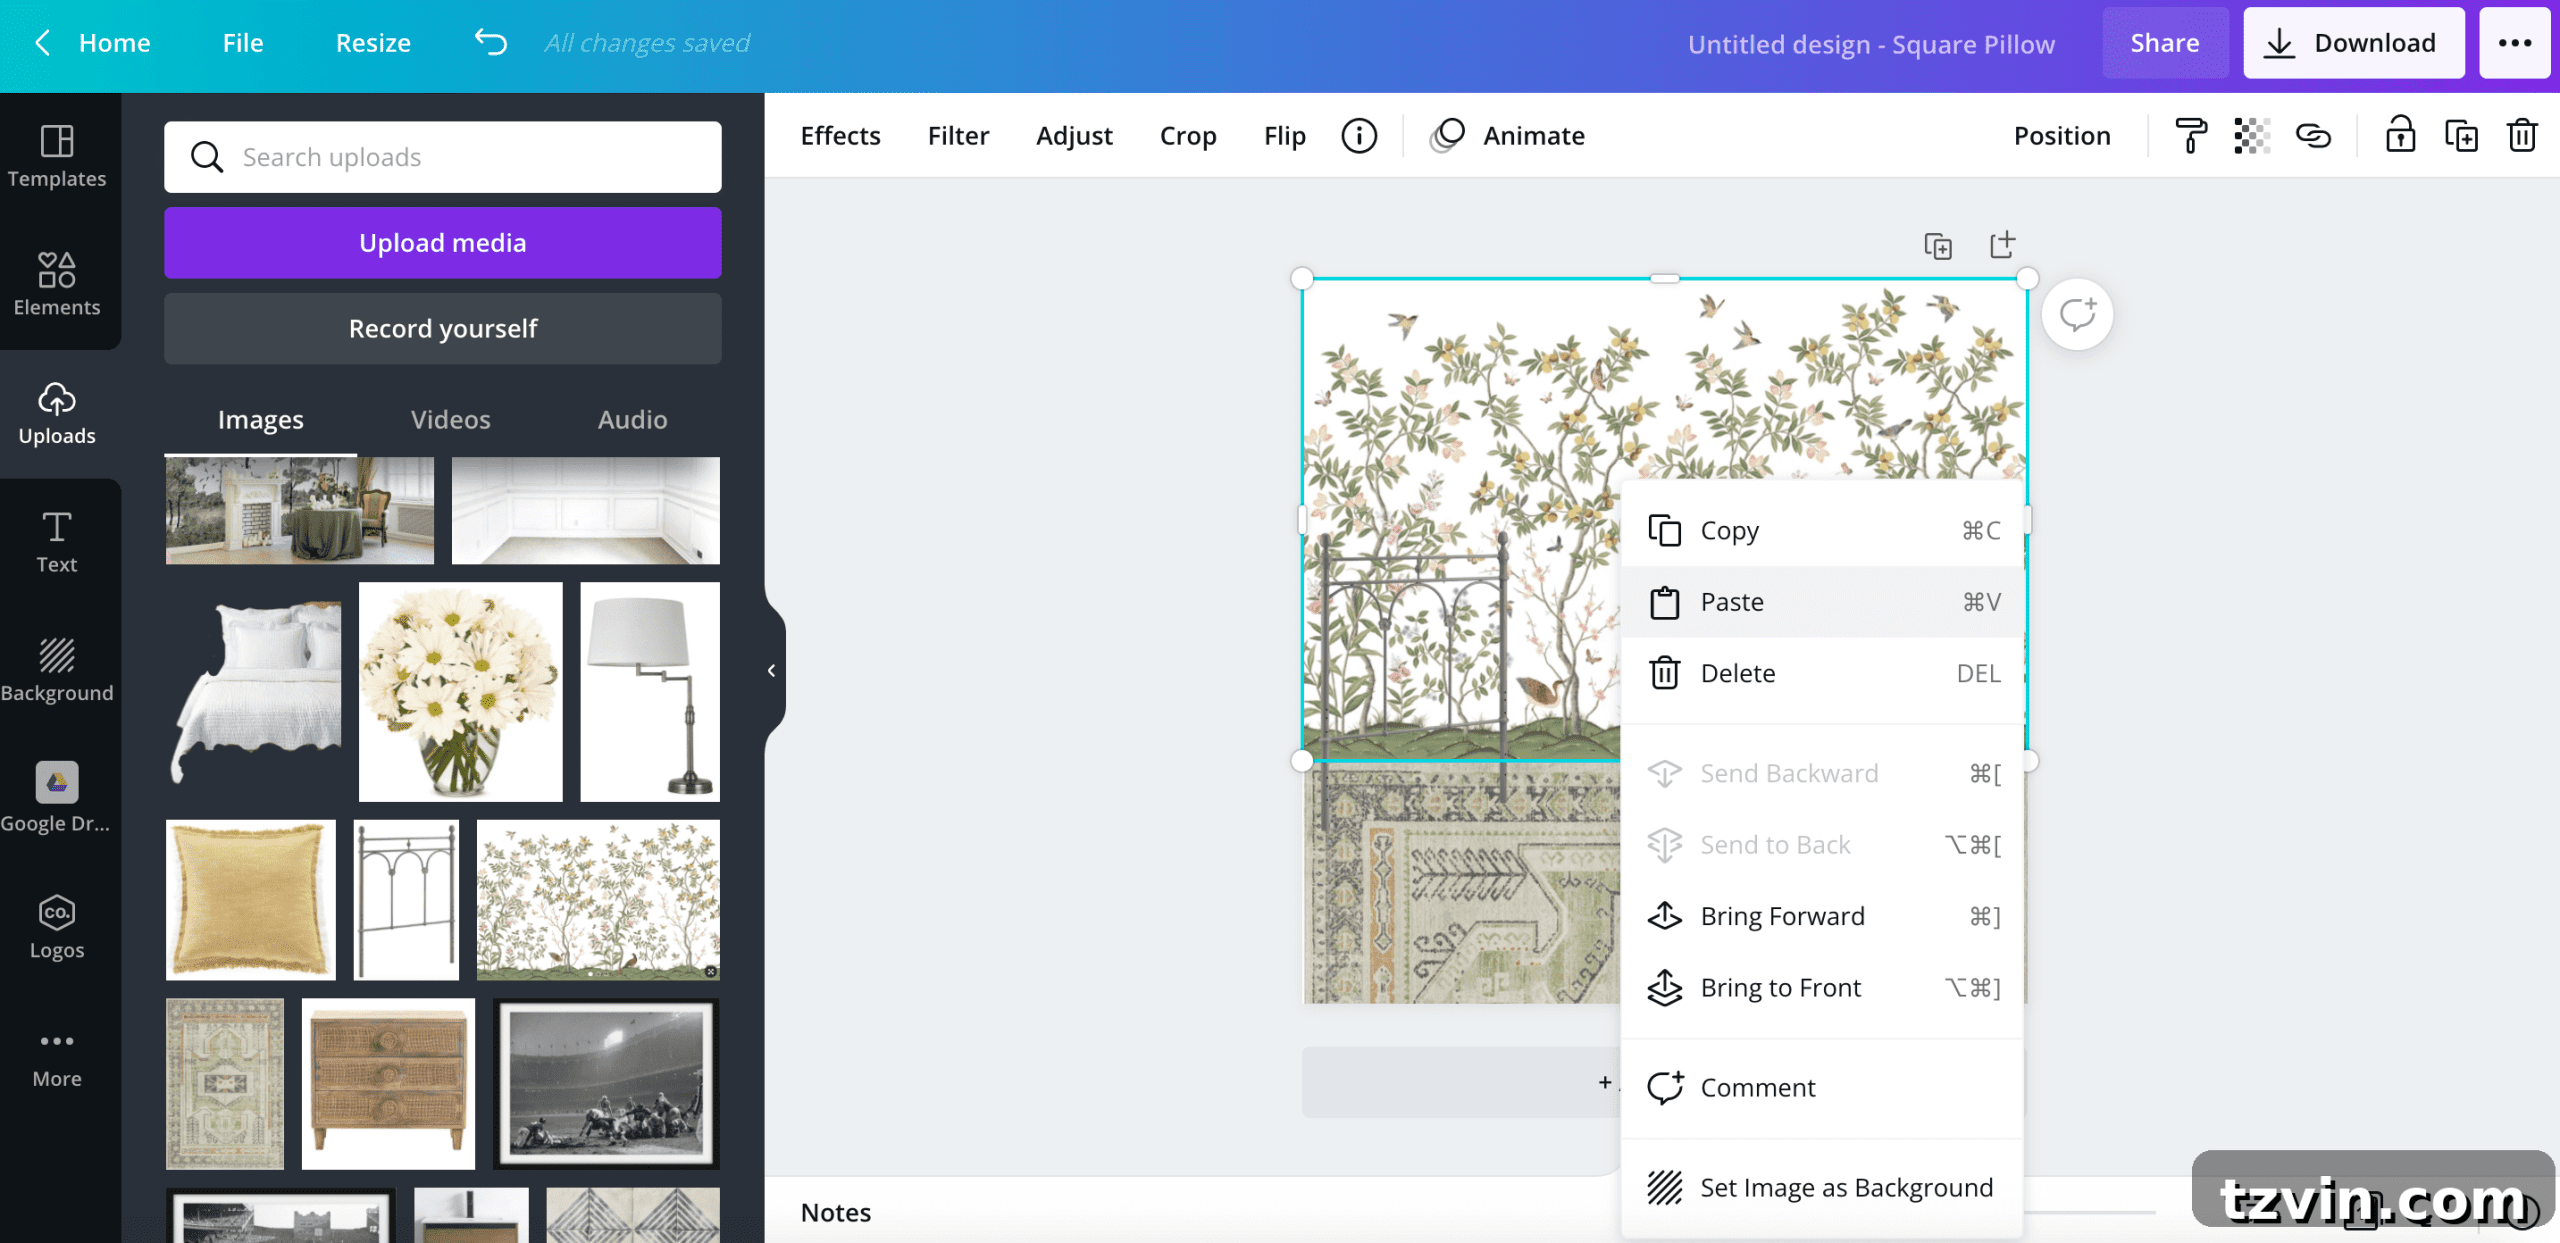This screenshot has height=1243, width=2560.
Task: Open the Background sidebar panel
Action: [x=57, y=670]
